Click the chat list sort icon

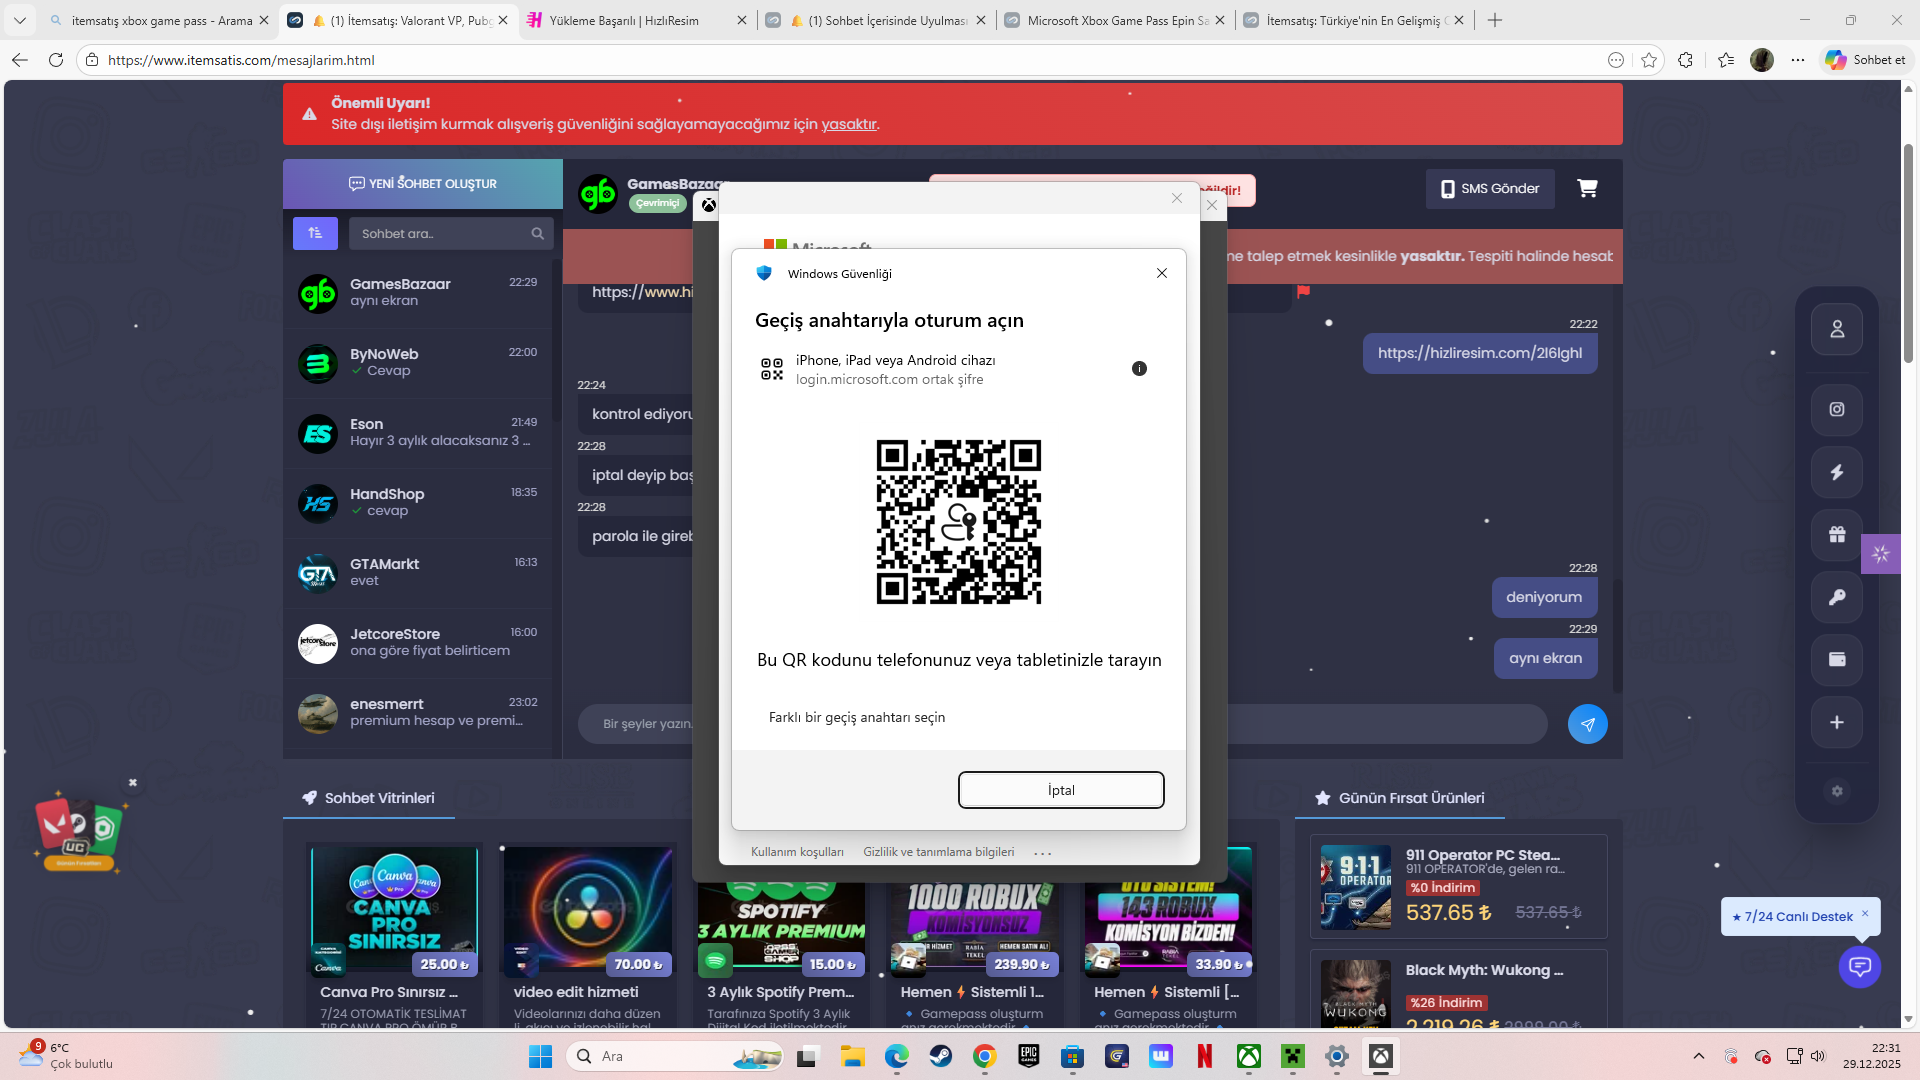point(315,233)
